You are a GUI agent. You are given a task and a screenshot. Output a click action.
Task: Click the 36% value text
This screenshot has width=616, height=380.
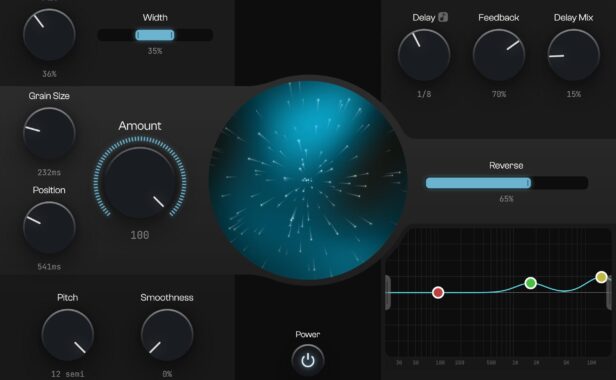(x=49, y=74)
